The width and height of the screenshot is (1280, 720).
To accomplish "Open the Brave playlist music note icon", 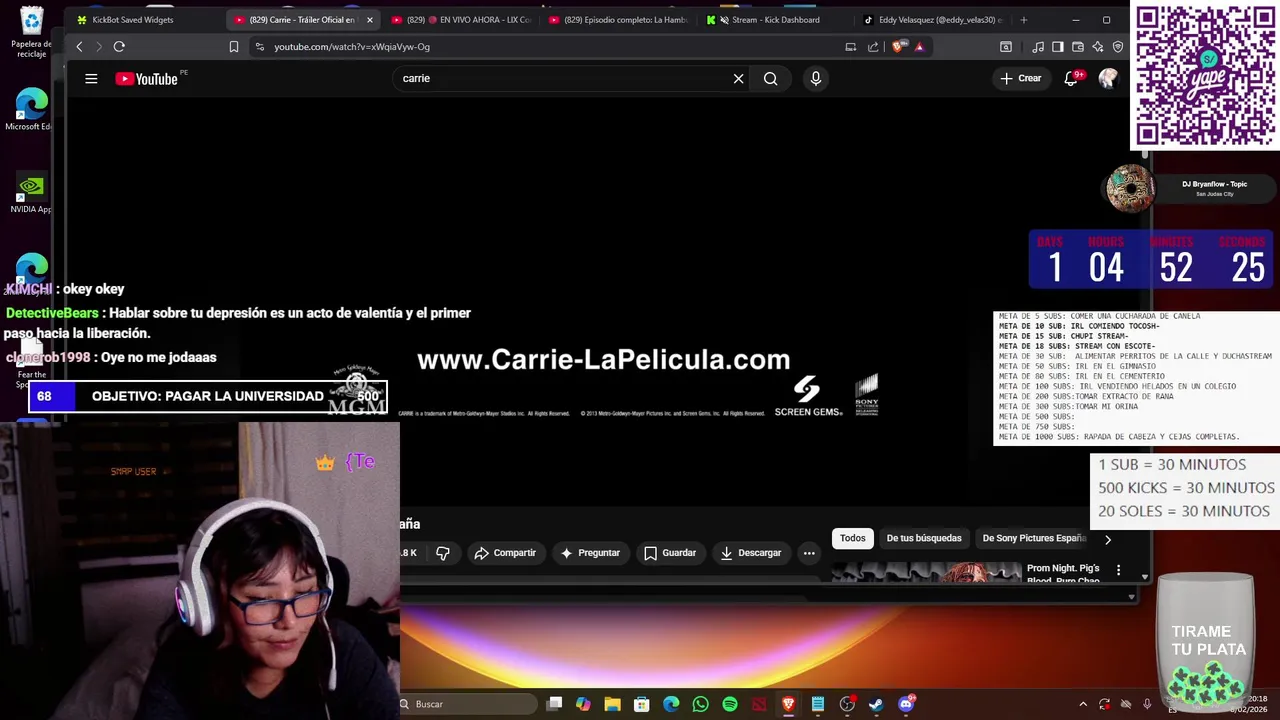I will [1038, 47].
